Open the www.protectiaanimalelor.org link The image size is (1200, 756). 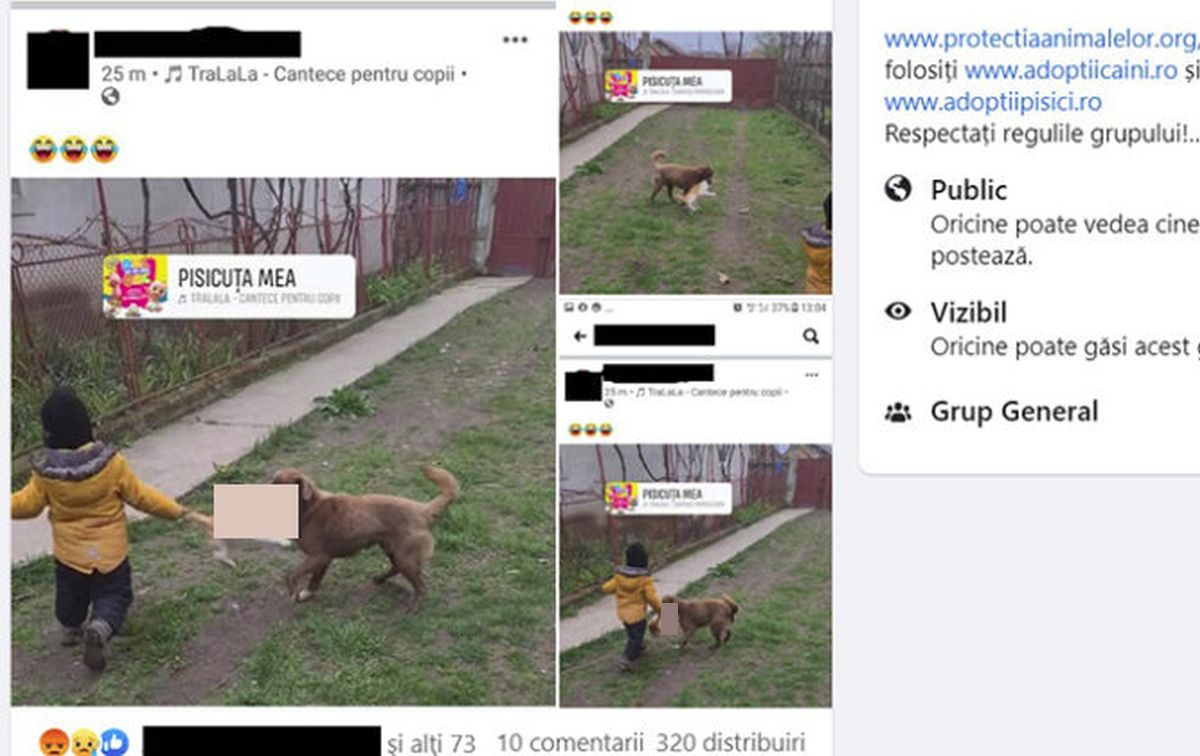(x=1041, y=39)
